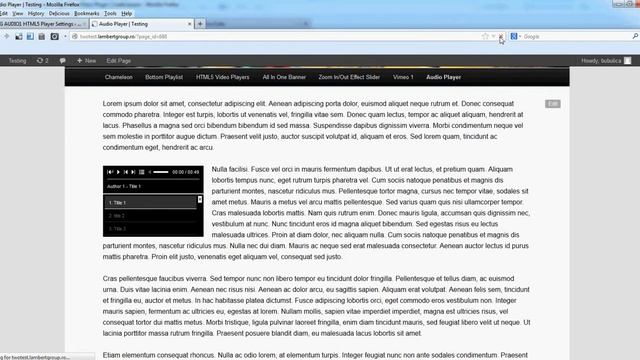Click the rewind-to-start button in the audio player

[110, 172]
